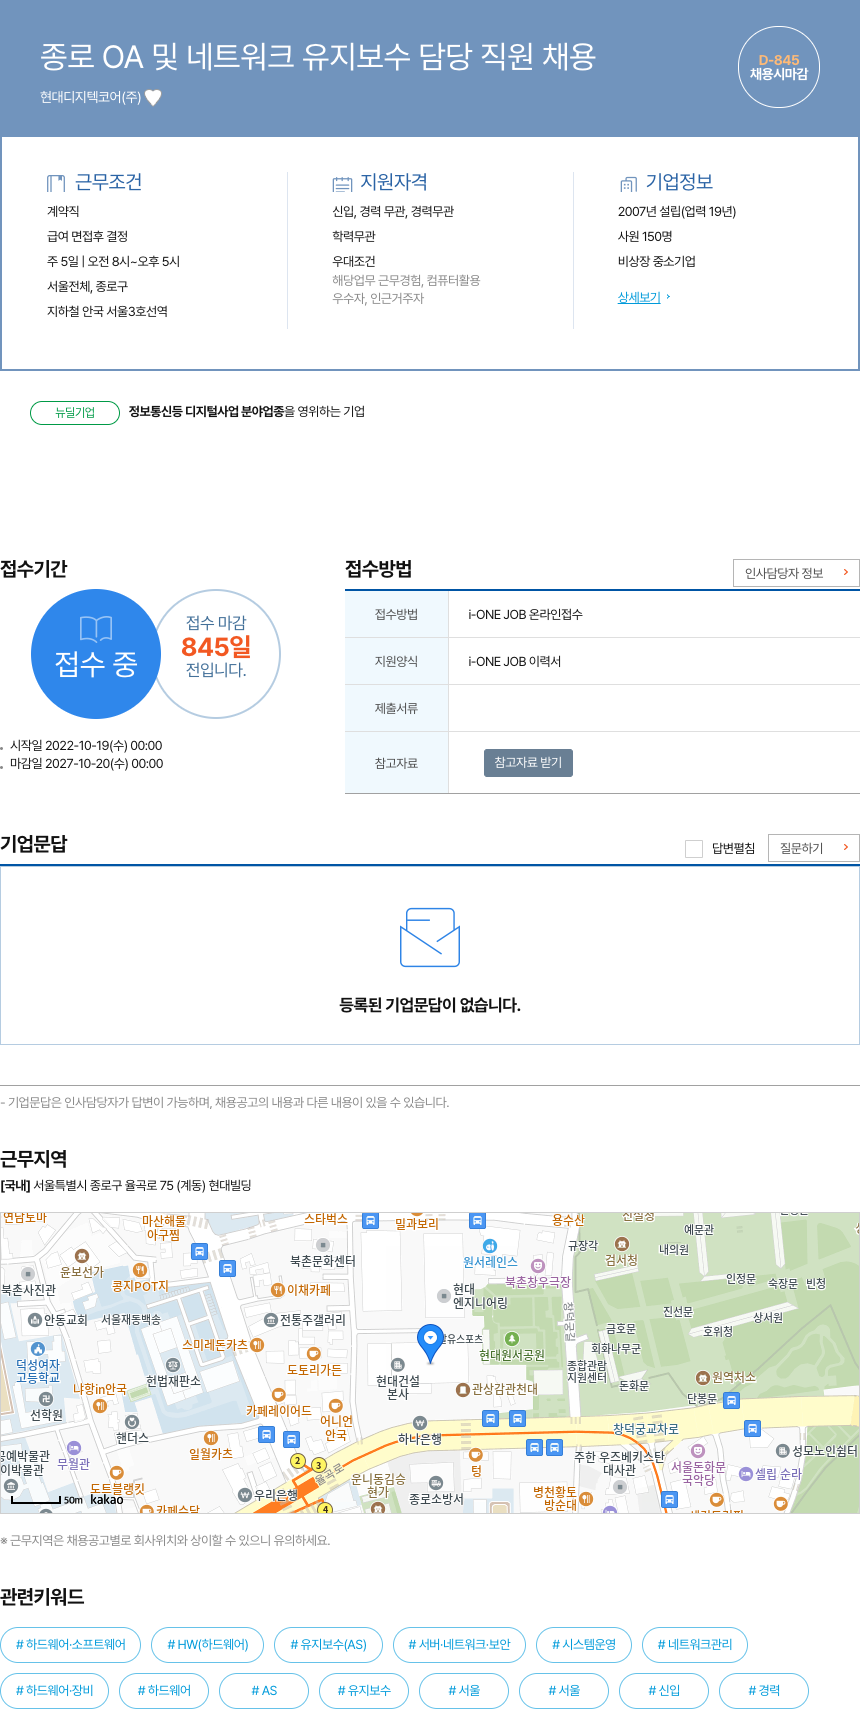Image resolution: width=860 pixels, height=1710 pixels.
Task: Select the #AS keyword tag
Action: (x=264, y=1690)
